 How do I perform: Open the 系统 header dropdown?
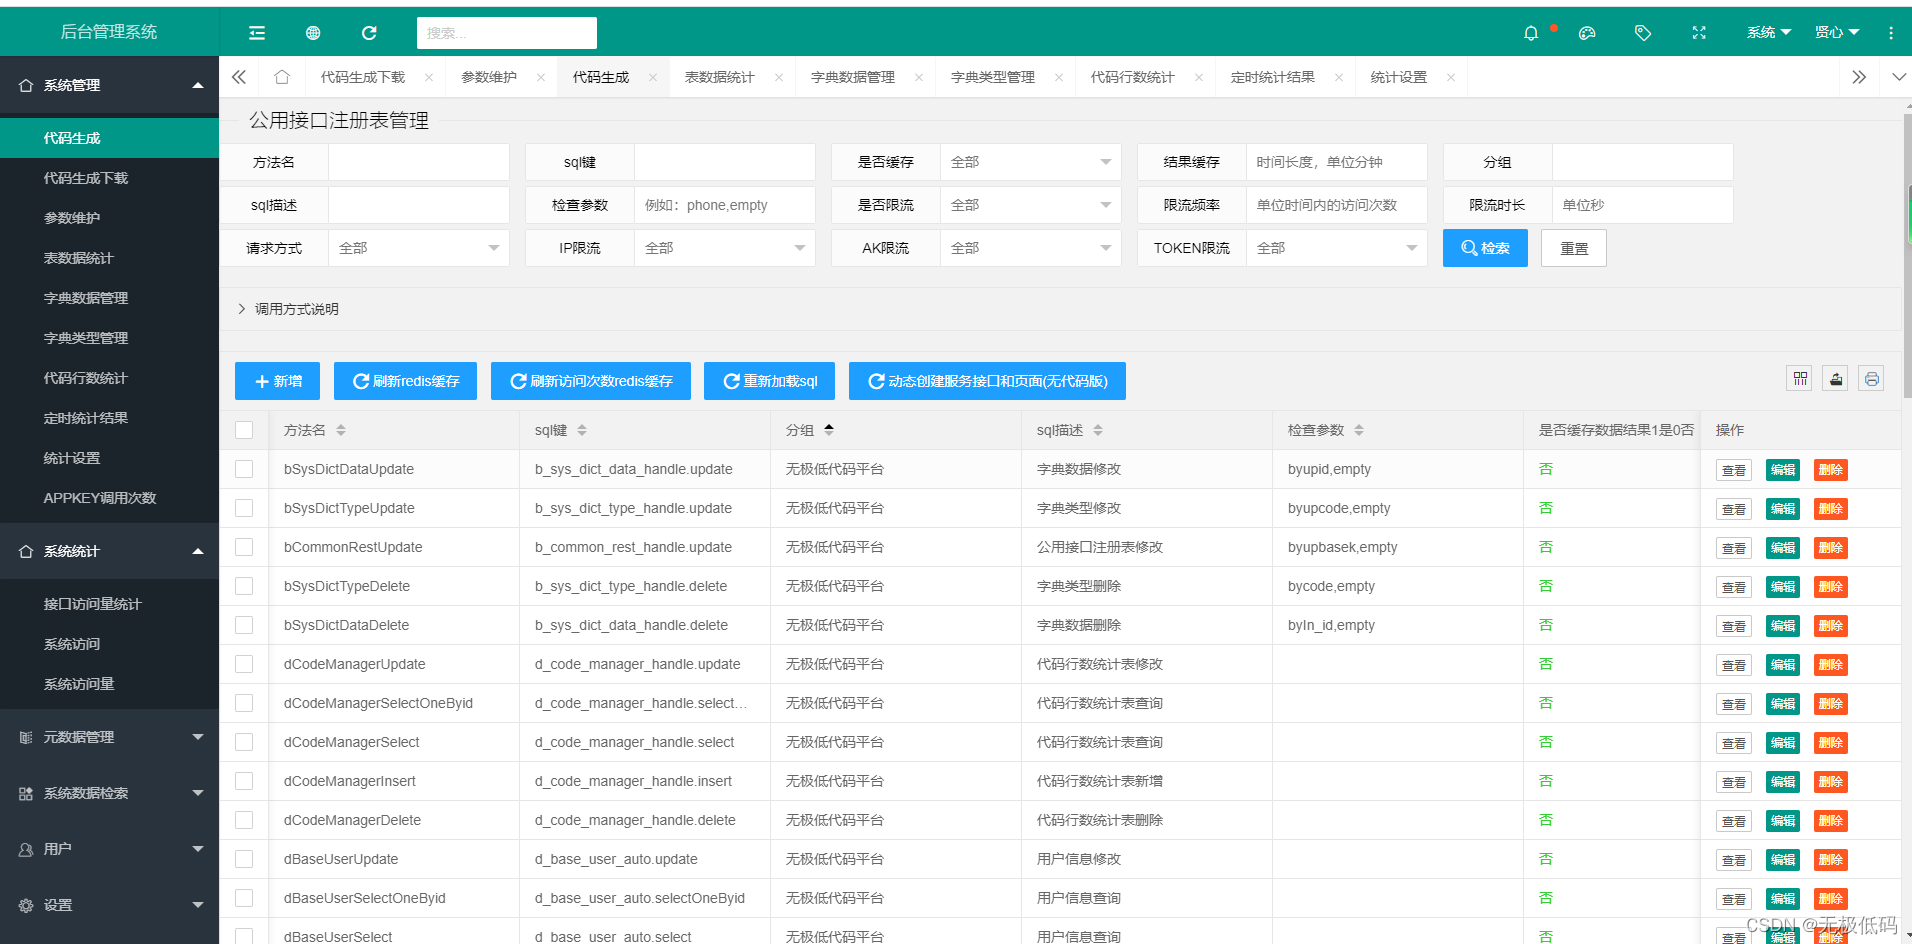pos(1768,33)
